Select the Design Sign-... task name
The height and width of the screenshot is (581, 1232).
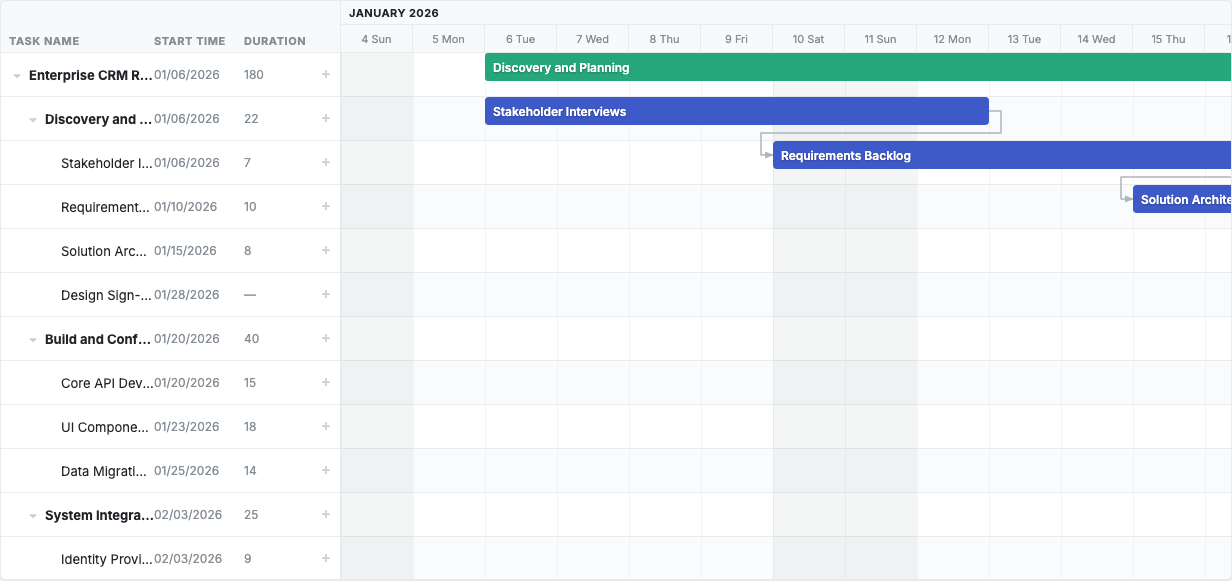click(x=107, y=295)
